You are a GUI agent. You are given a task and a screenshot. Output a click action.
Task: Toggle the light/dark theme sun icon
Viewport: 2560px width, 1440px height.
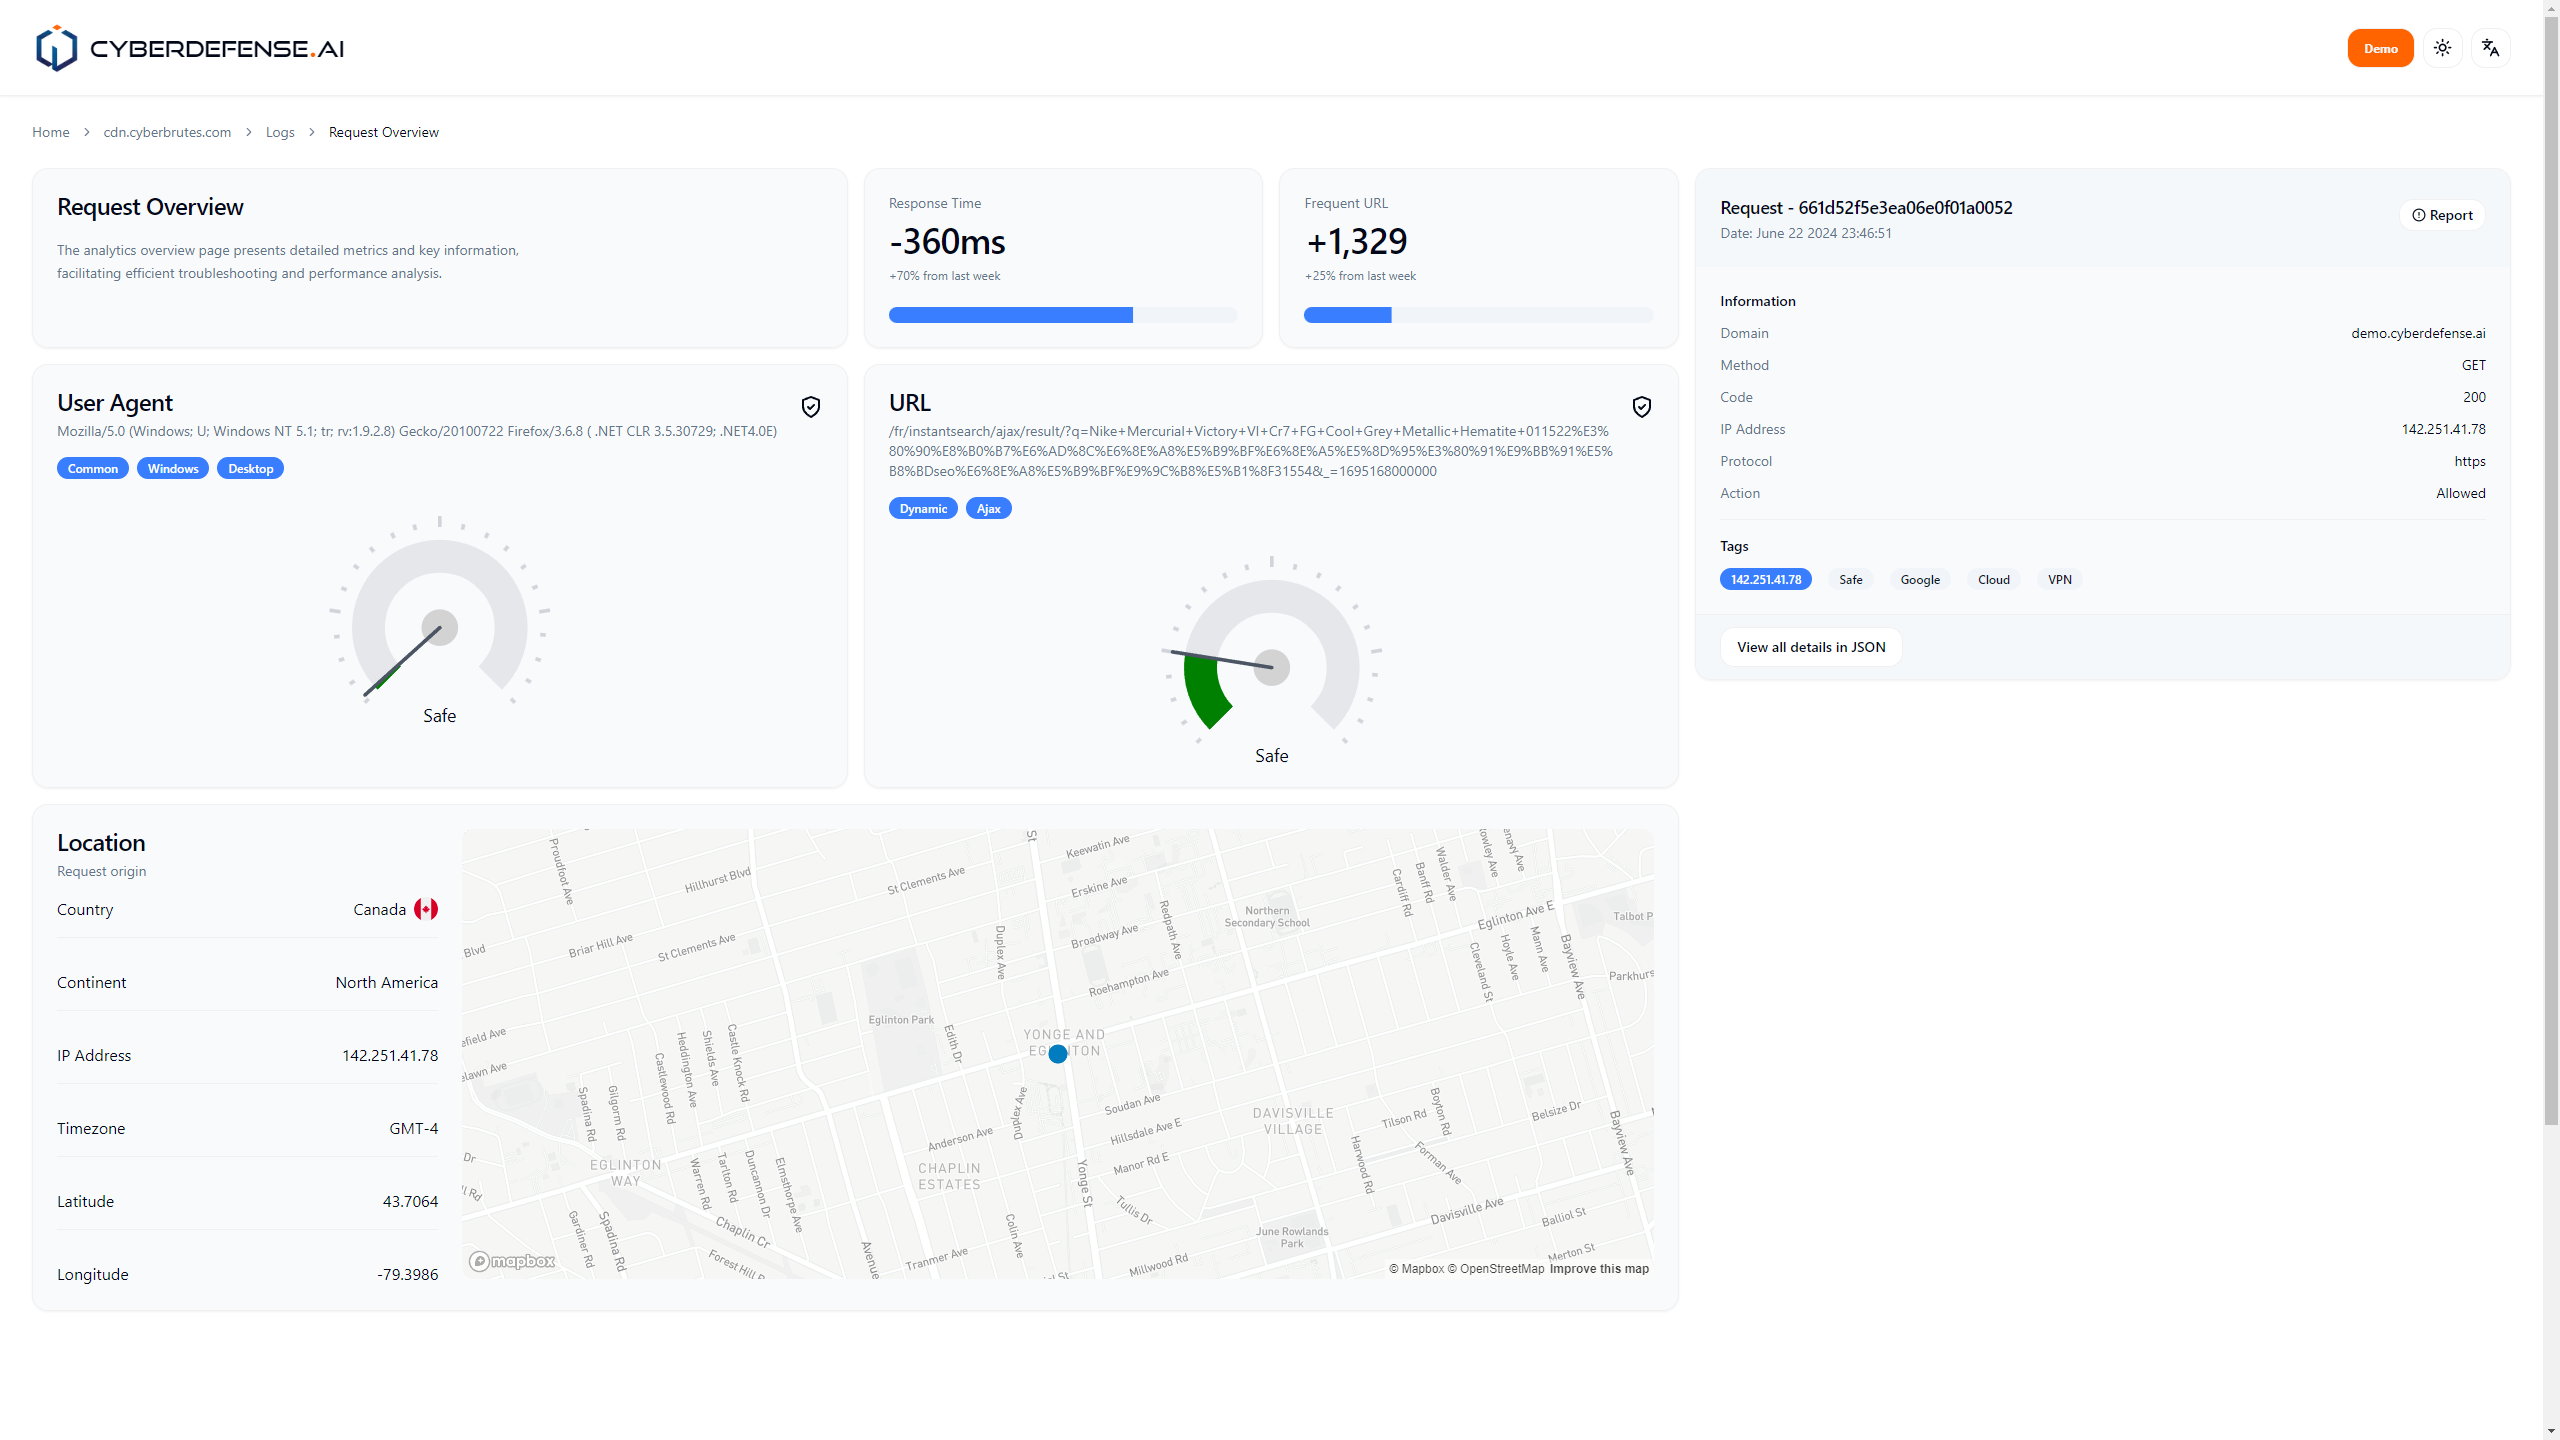[x=2443, y=48]
